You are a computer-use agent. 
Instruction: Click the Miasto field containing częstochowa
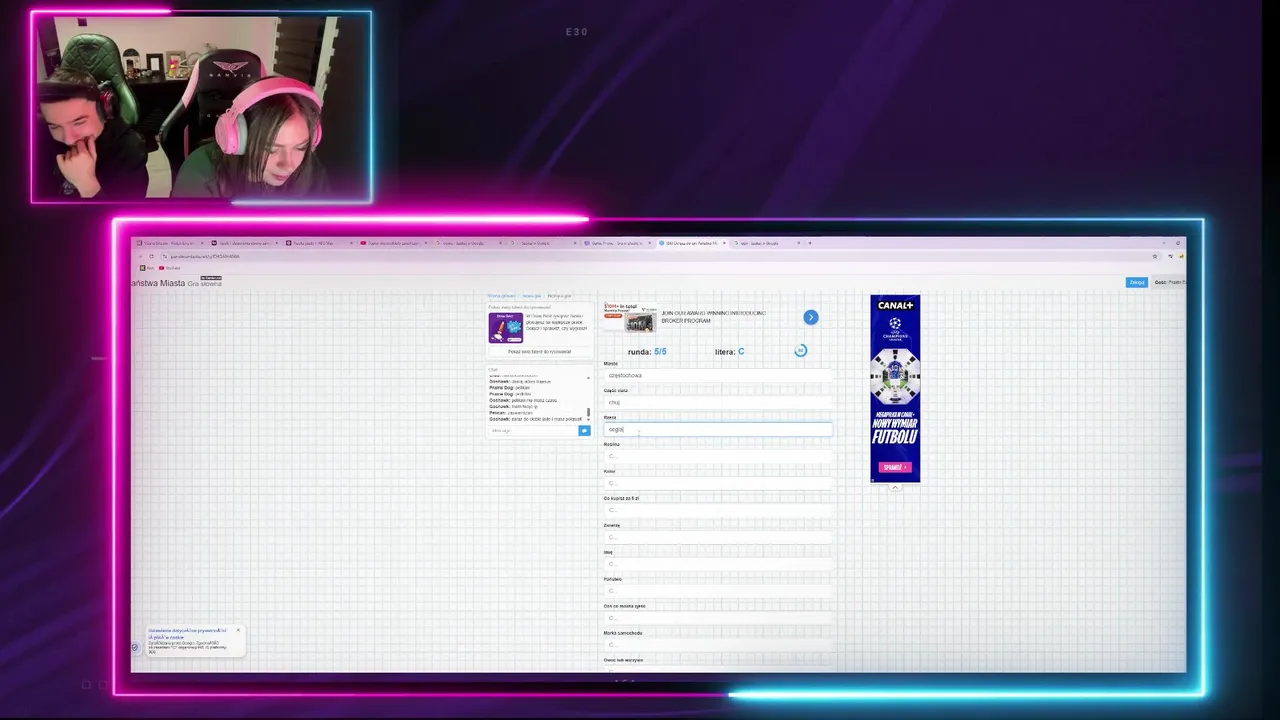718,376
